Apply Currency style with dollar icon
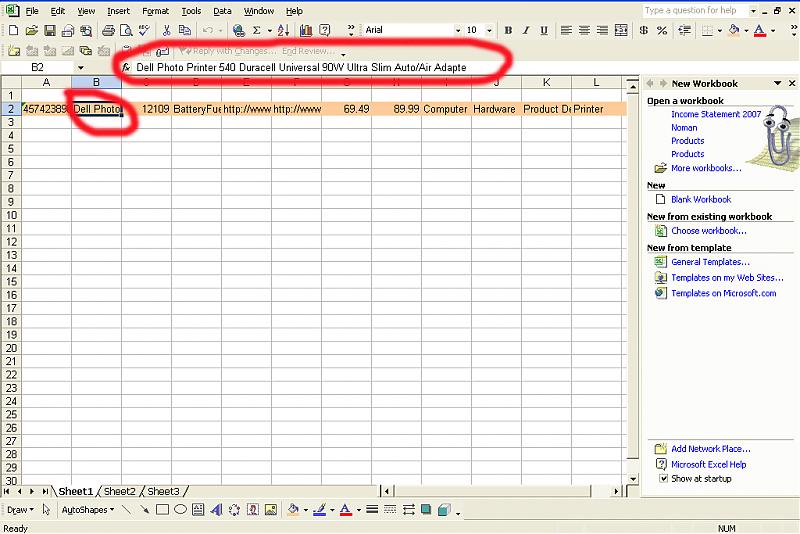Screen dimensions: 800x534 pyautogui.click(x=642, y=31)
